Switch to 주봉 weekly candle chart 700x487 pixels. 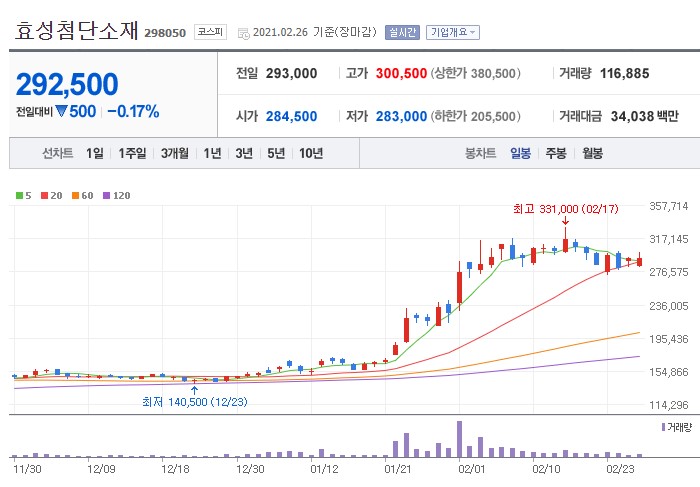[556, 154]
